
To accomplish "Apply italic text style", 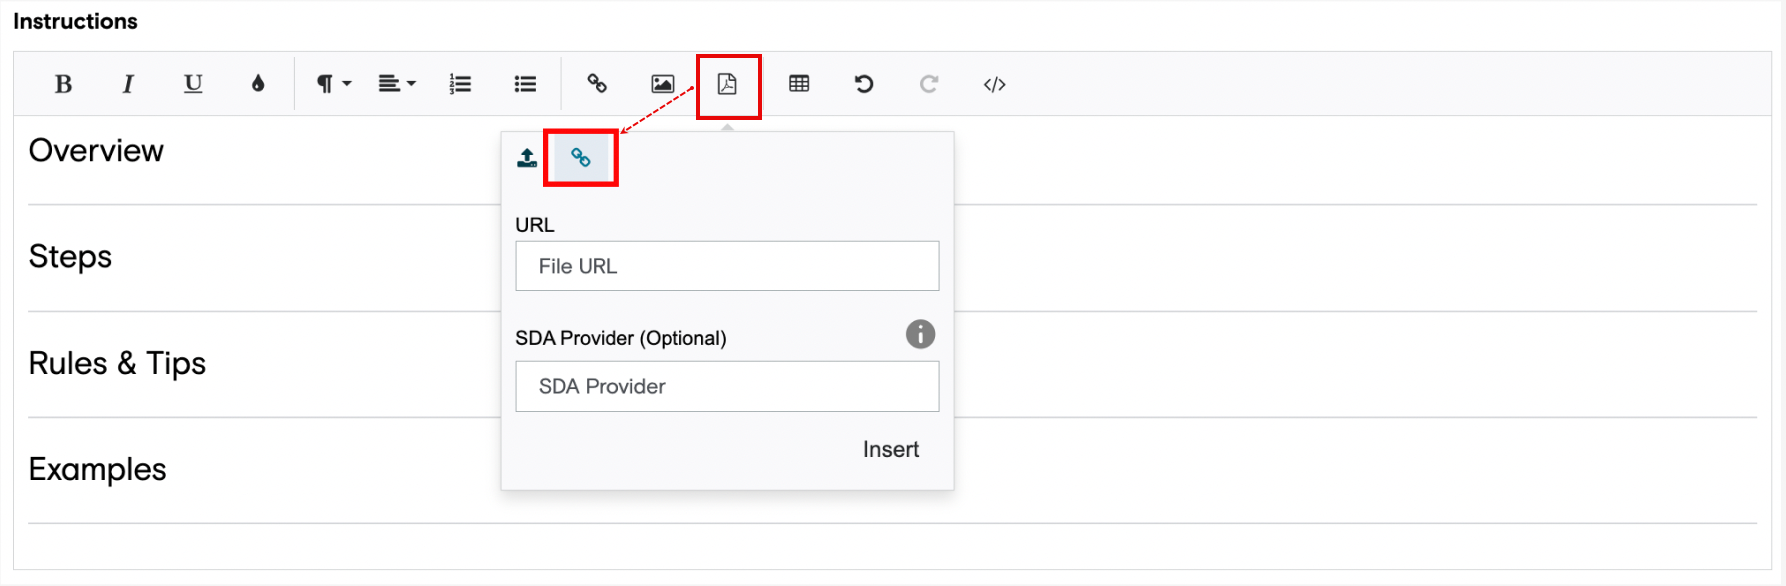I will 127,84.
